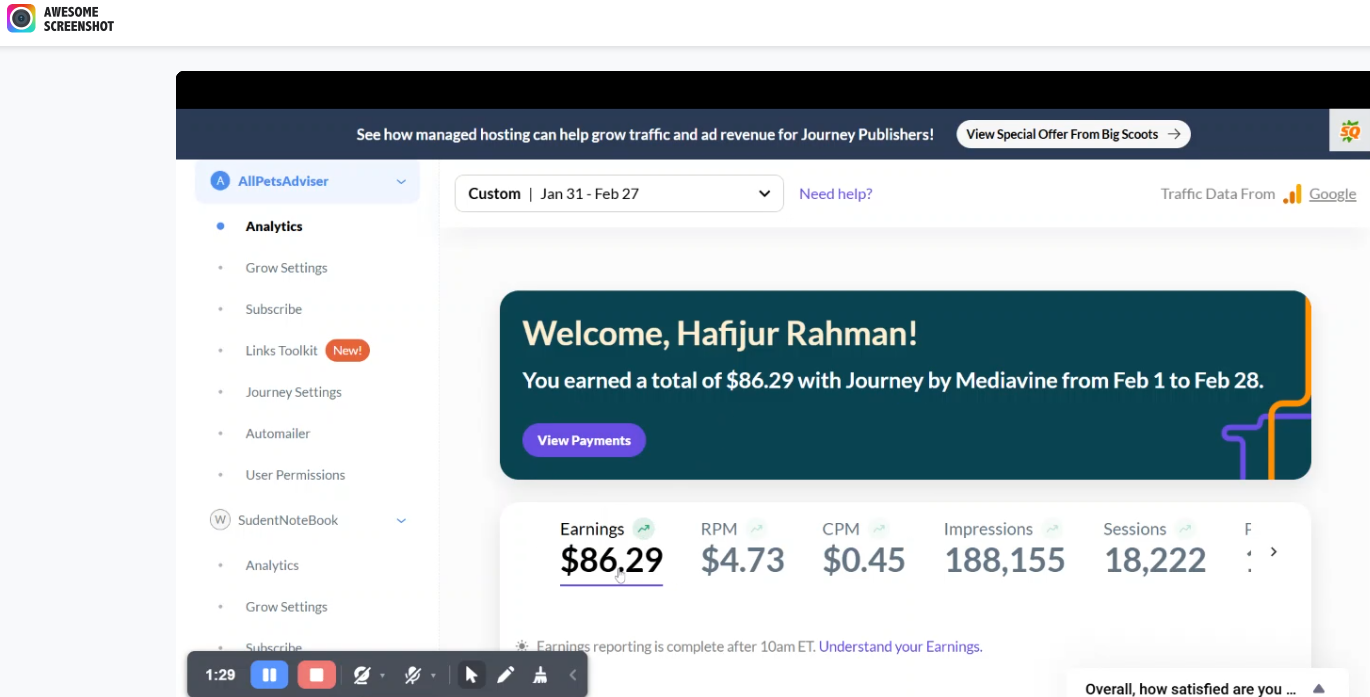Image resolution: width=1370 pixels, height=697 pixels.
Task: Click the Google Analytics bar icon
Action: pyautogui.click(x=1293, y=194)
